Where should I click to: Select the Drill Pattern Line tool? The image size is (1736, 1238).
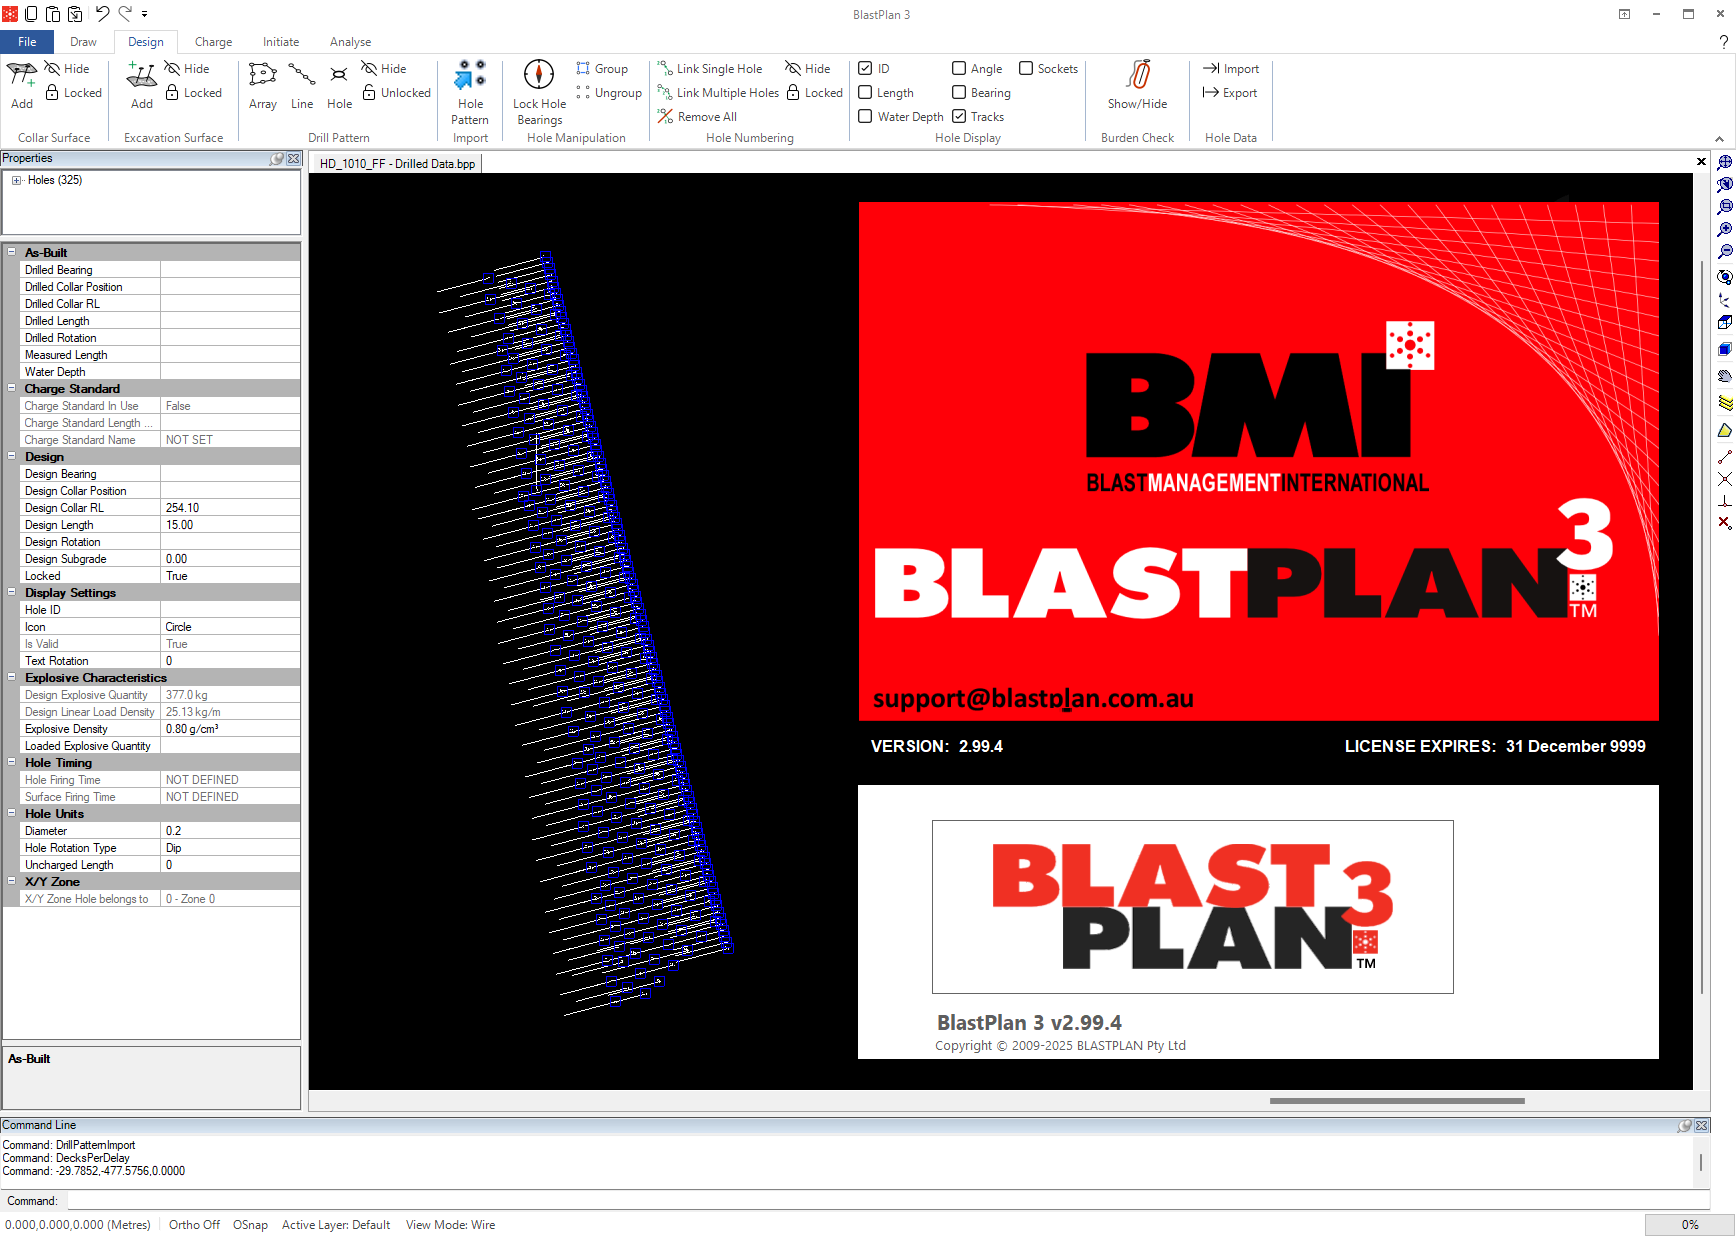[x=302, y=77]
